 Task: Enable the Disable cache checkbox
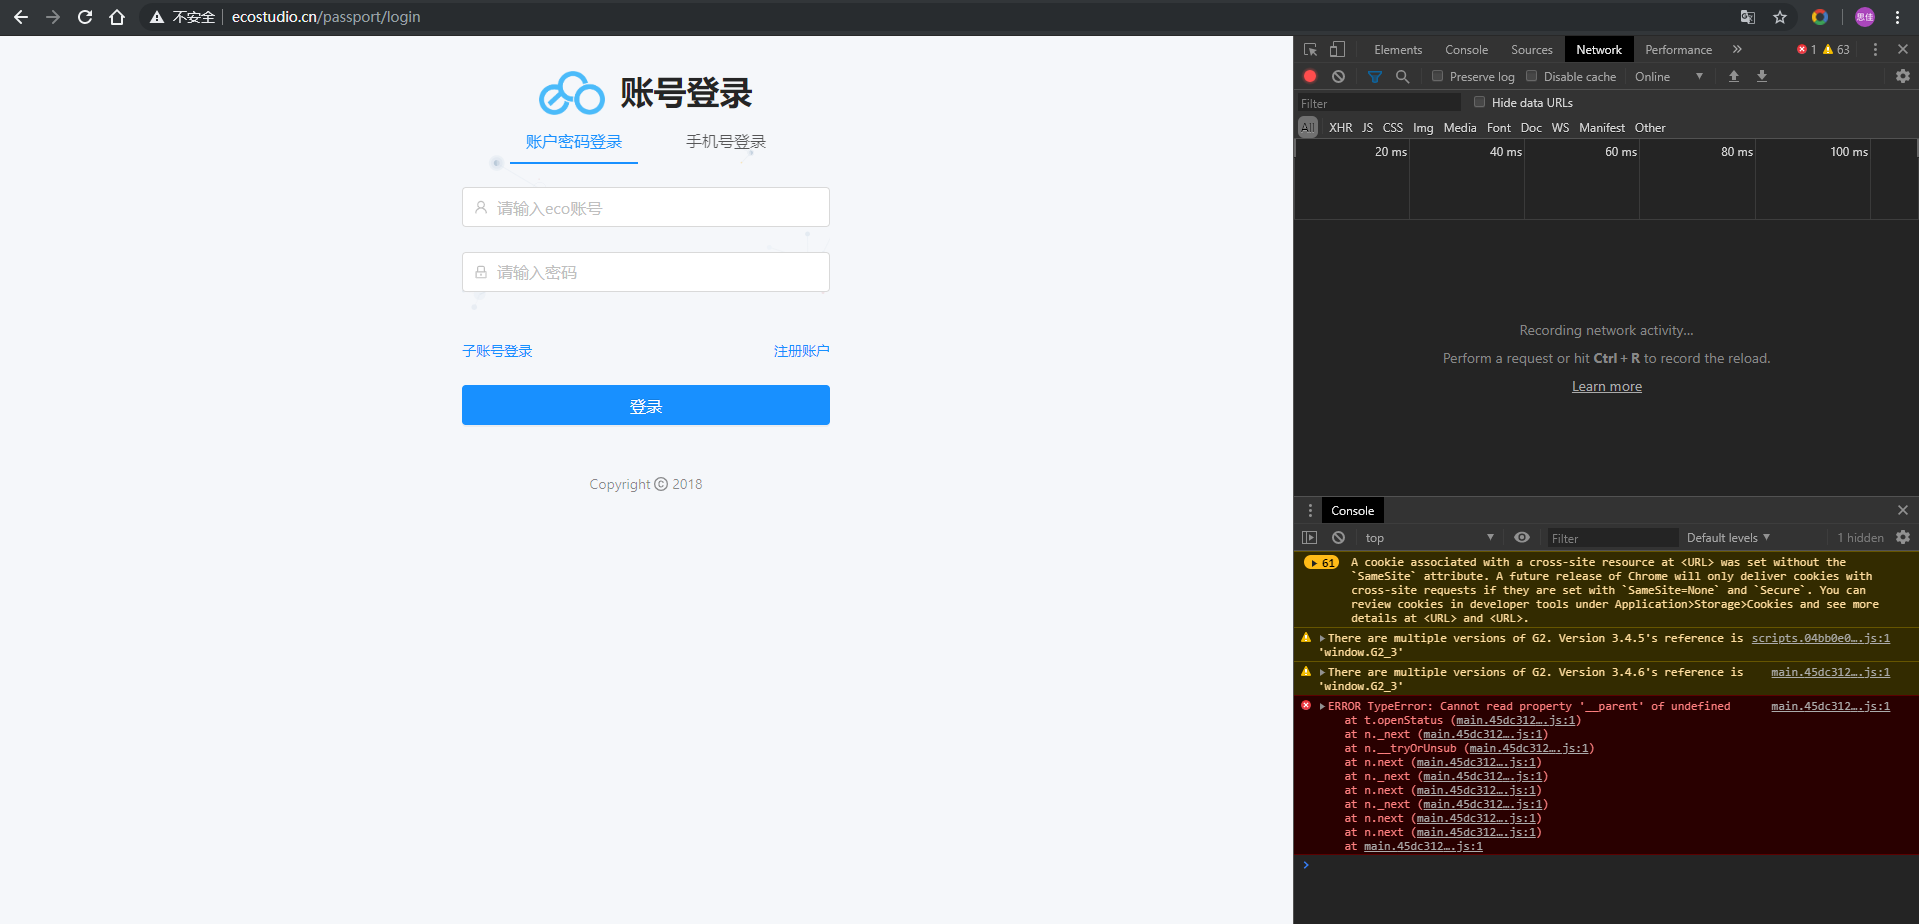pyautogui.click(x=1531, y=76)
